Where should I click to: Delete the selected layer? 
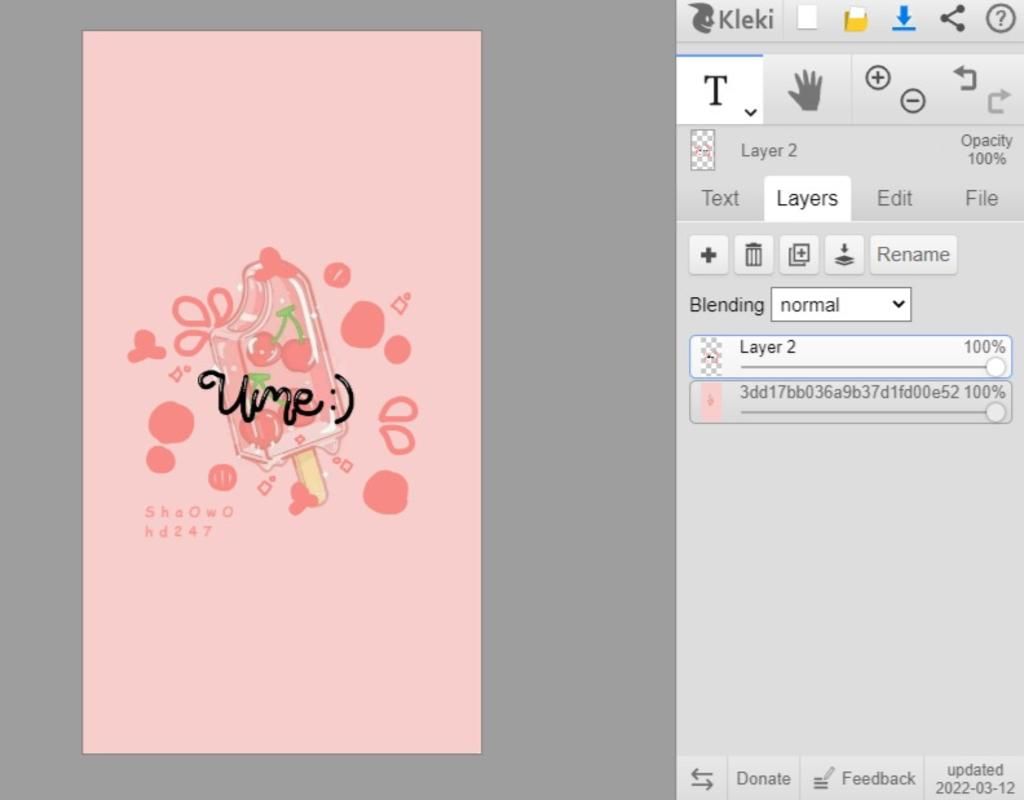tap(754, 255)
